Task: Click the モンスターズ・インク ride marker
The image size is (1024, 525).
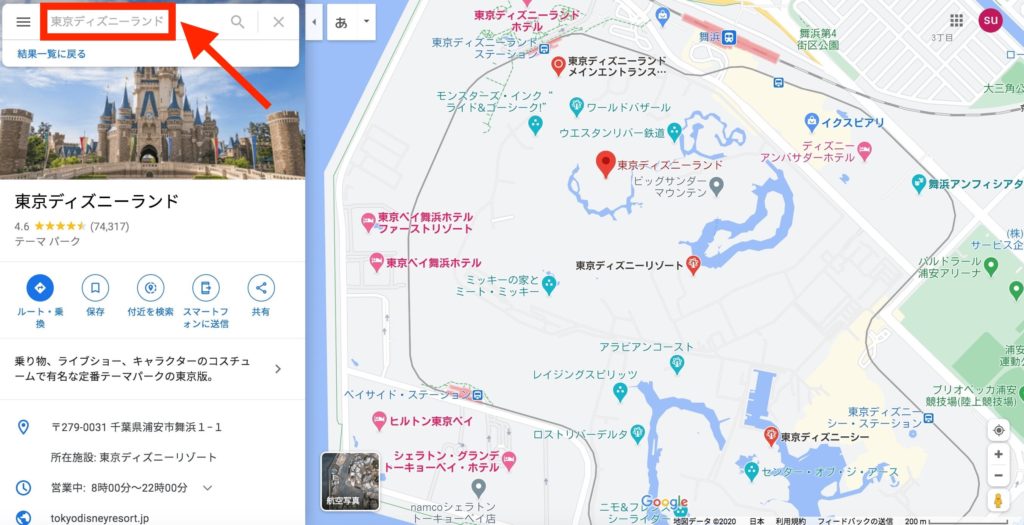Action: pos(536,124)
